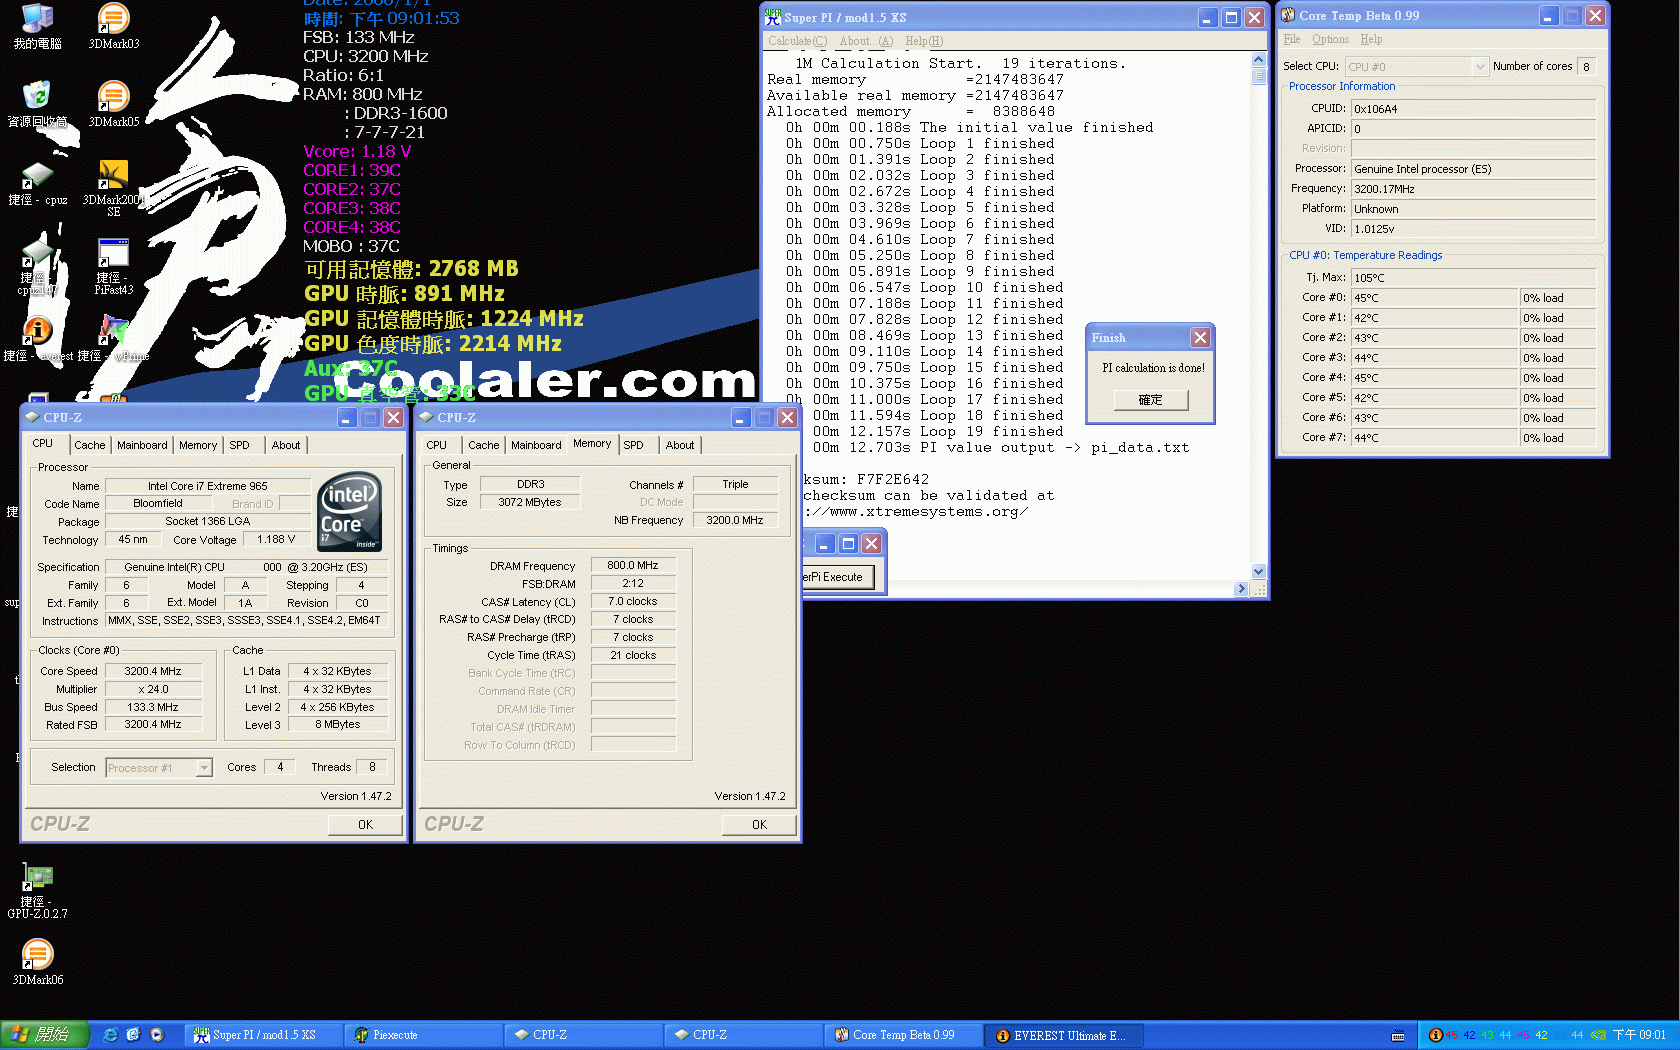
Task: Close the Finish dialog with X
Action: [1200, 338]
